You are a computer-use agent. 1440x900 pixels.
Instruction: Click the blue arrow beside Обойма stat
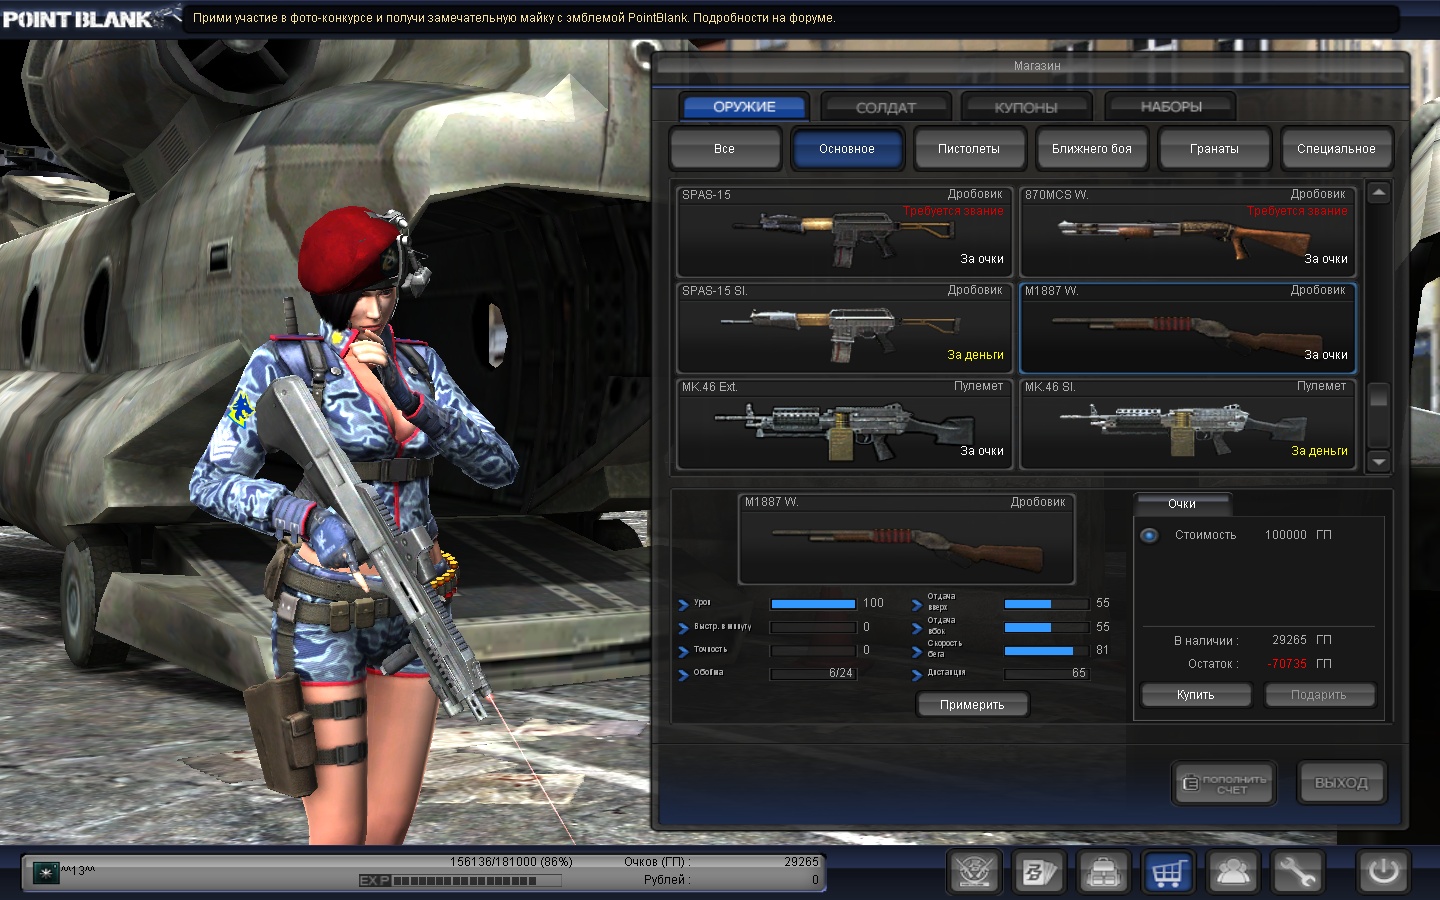[x=683, y=674]
